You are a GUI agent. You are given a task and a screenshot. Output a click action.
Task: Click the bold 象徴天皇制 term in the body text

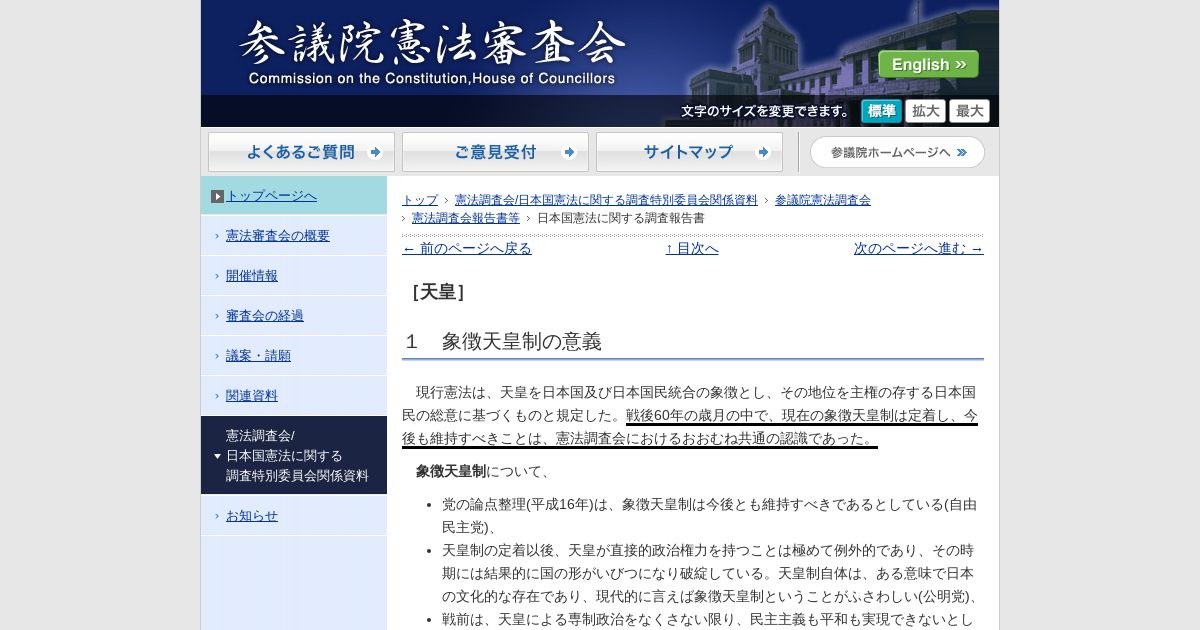451,471
